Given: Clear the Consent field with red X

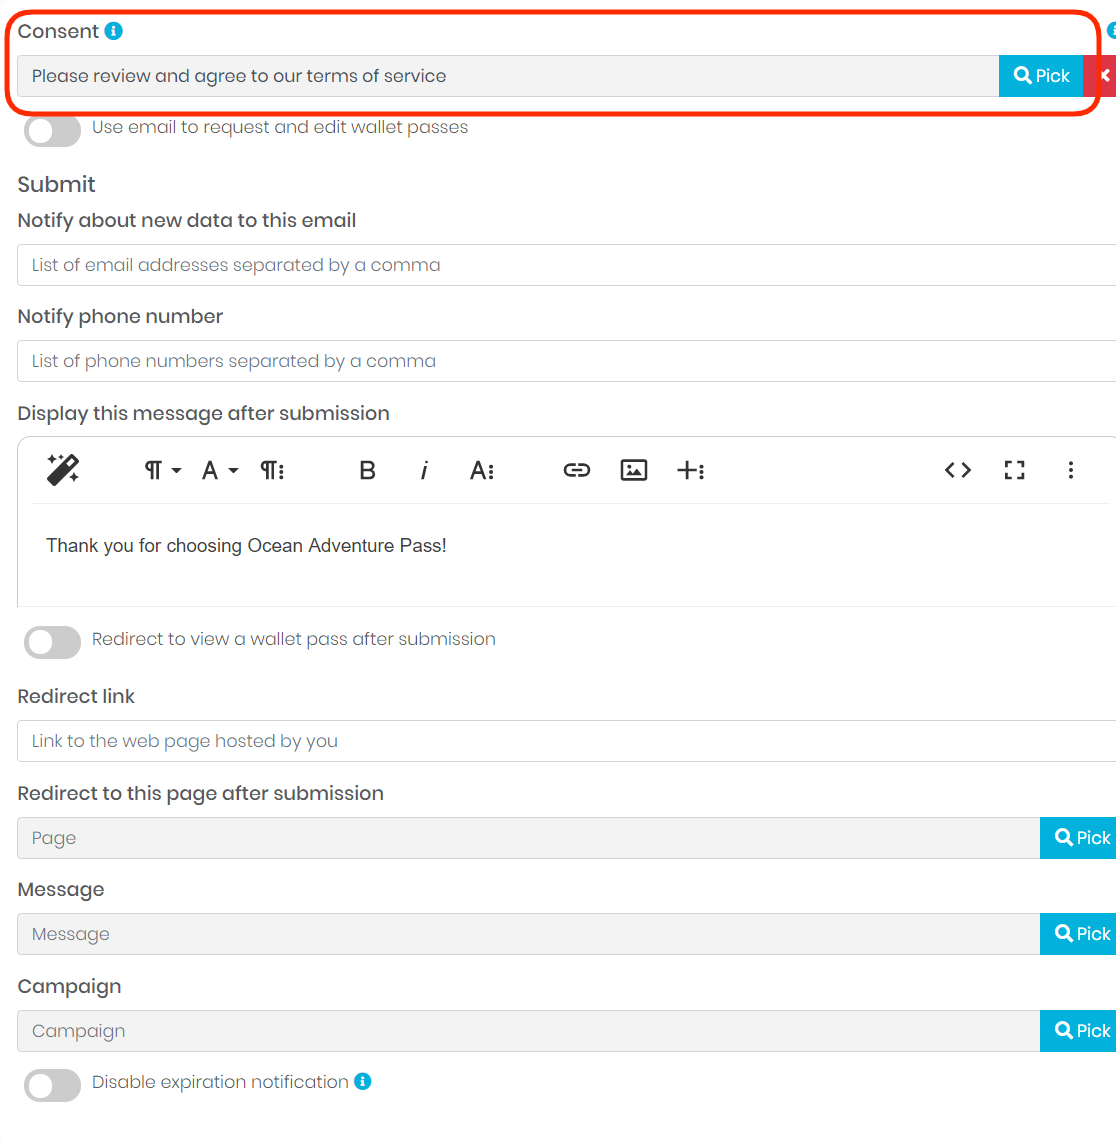Looking at the screenshot, I should point(1102,76).
